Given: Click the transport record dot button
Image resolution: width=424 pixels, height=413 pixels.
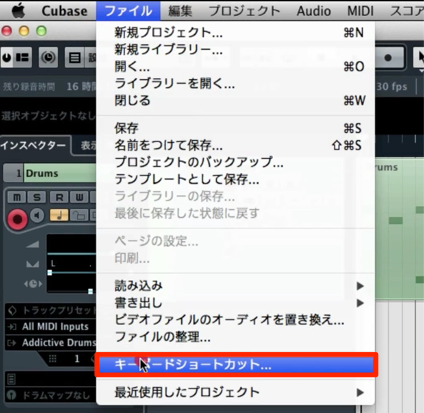Looking at the screenshot, I should pyautogui.click(x=388, y=58).
